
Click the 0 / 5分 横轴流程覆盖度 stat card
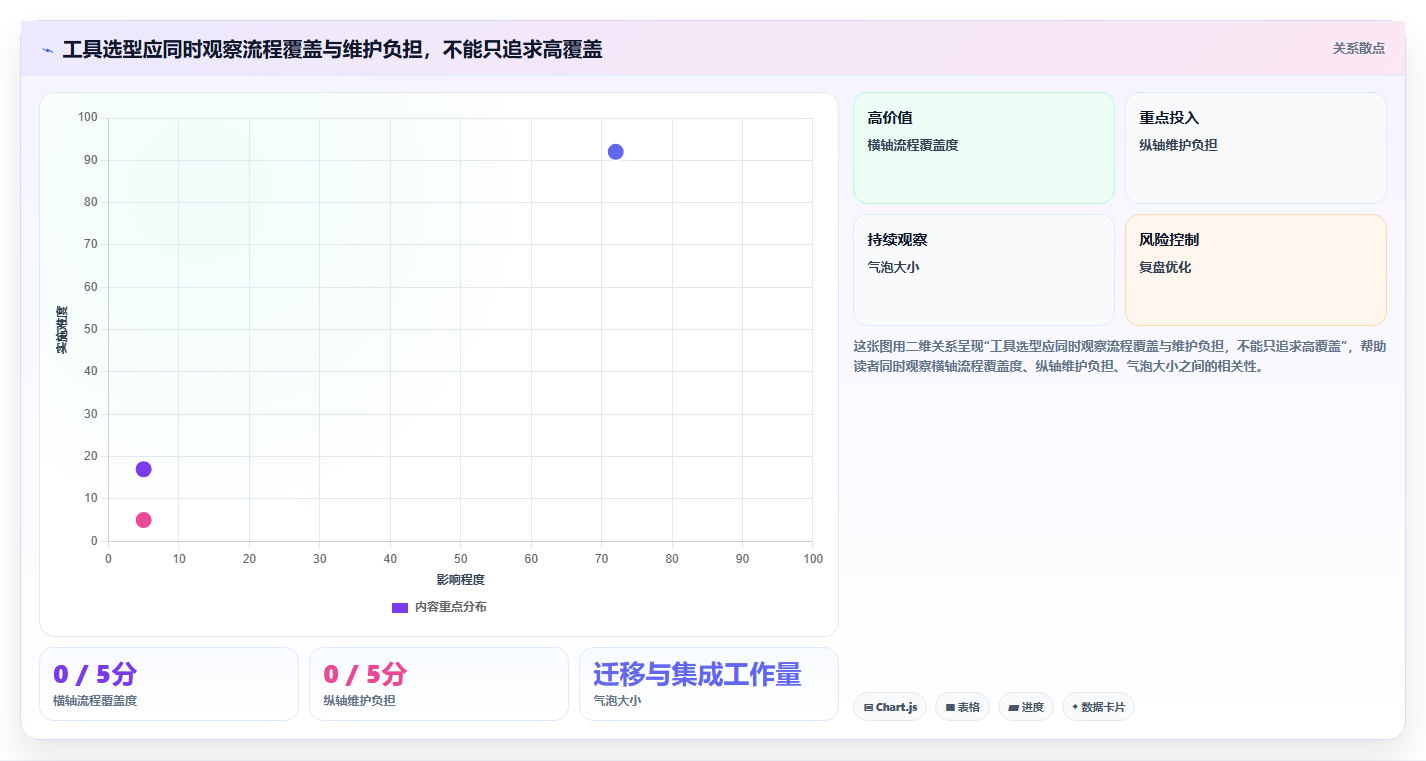point(169,684)
